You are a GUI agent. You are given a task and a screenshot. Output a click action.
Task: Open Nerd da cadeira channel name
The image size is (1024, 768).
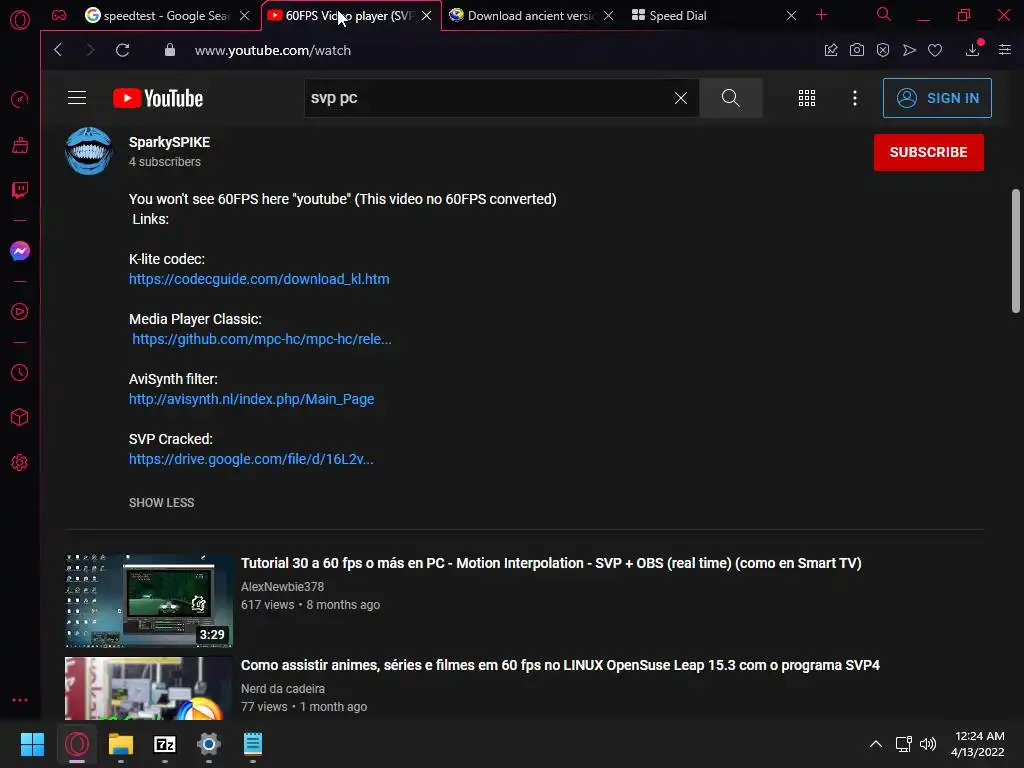[283, 688]
